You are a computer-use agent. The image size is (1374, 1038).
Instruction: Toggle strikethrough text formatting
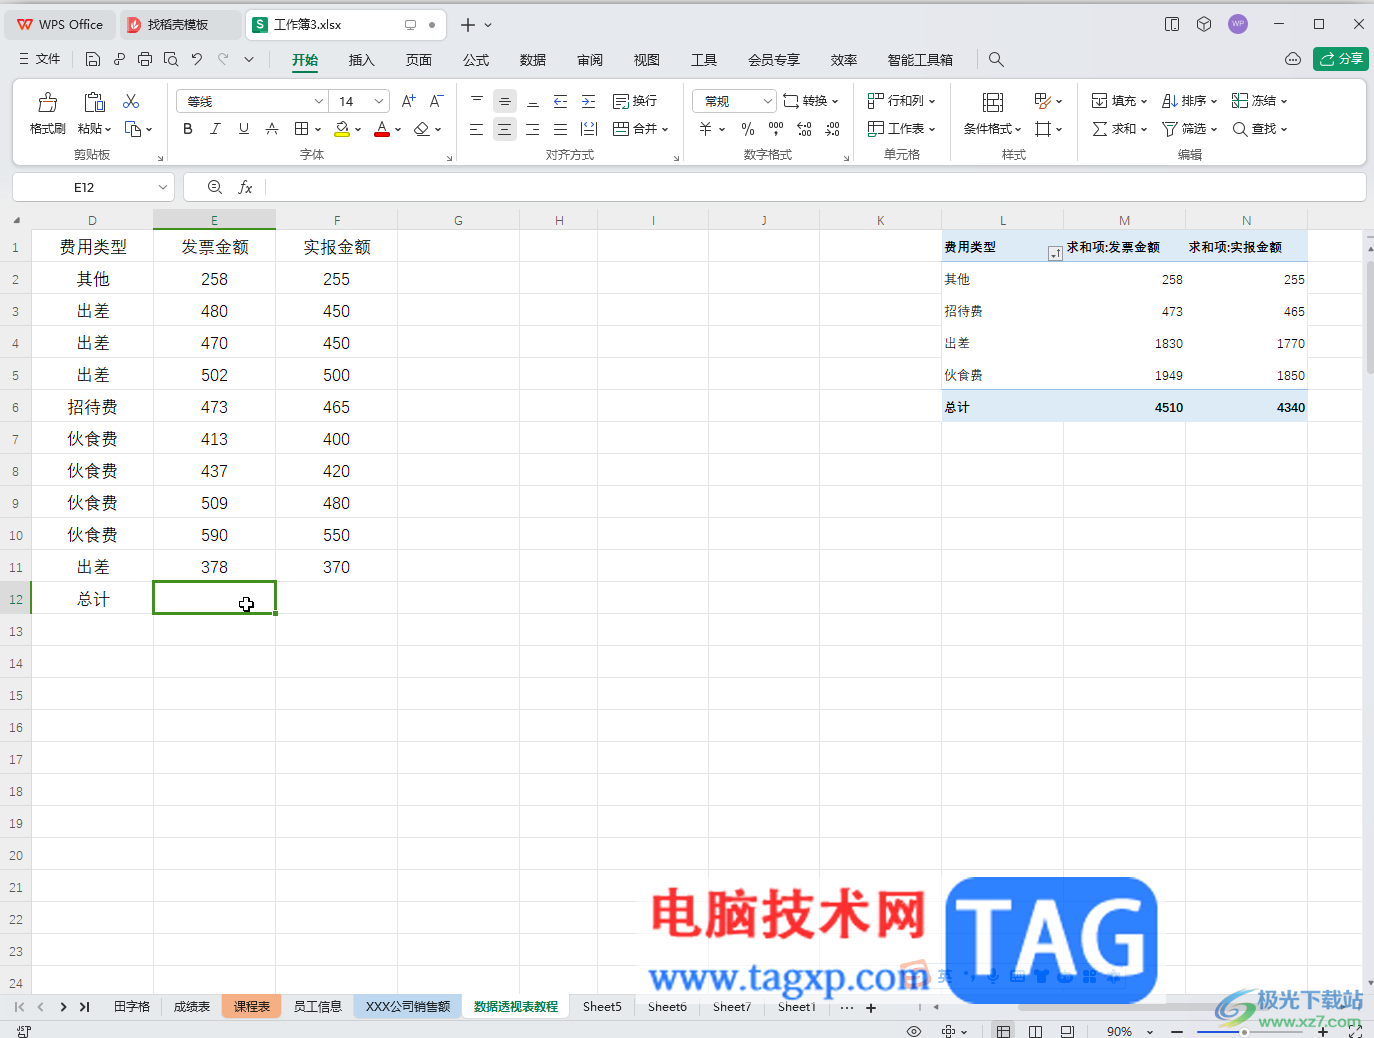pyautogui.click(x=272, y=129)
